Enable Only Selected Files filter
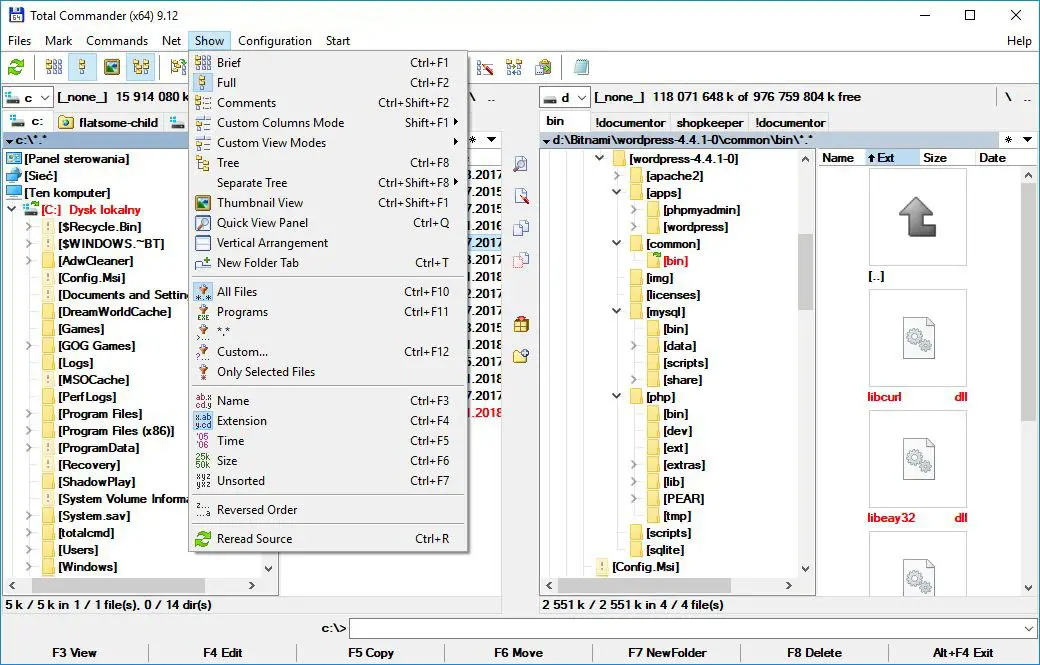This screenshot has width=1040, height=665. [329, 372]
